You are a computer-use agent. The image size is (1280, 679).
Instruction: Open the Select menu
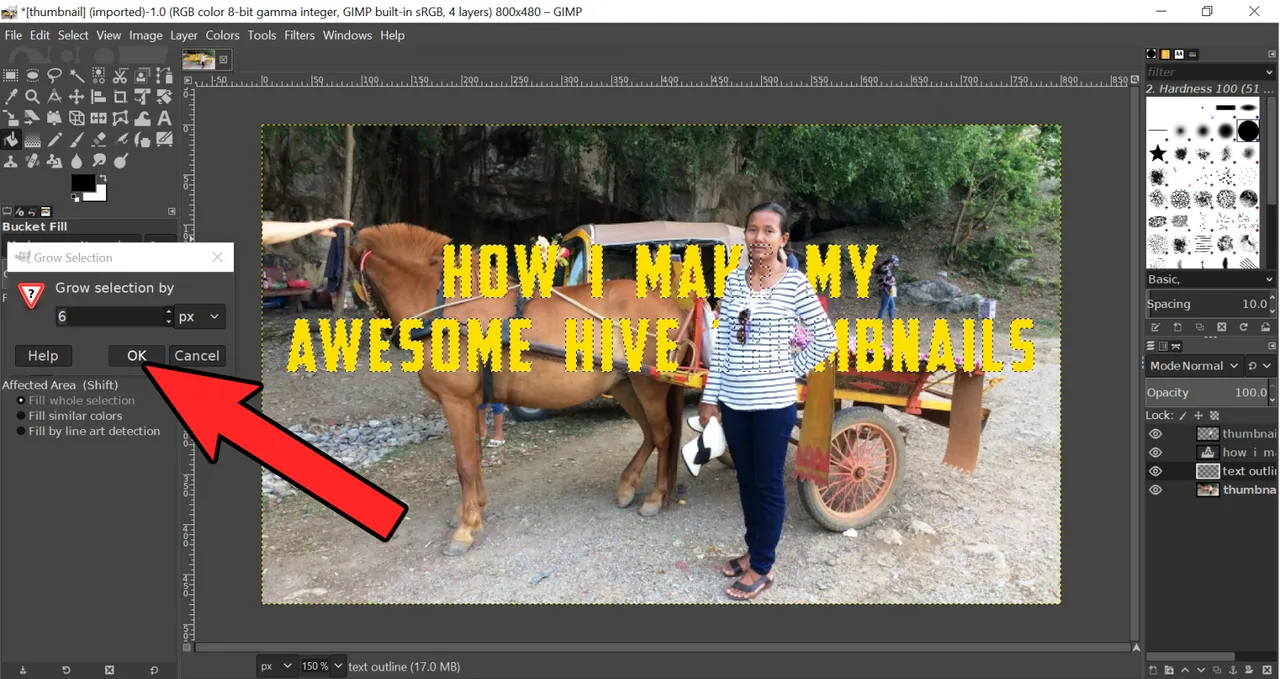point(73,35)
